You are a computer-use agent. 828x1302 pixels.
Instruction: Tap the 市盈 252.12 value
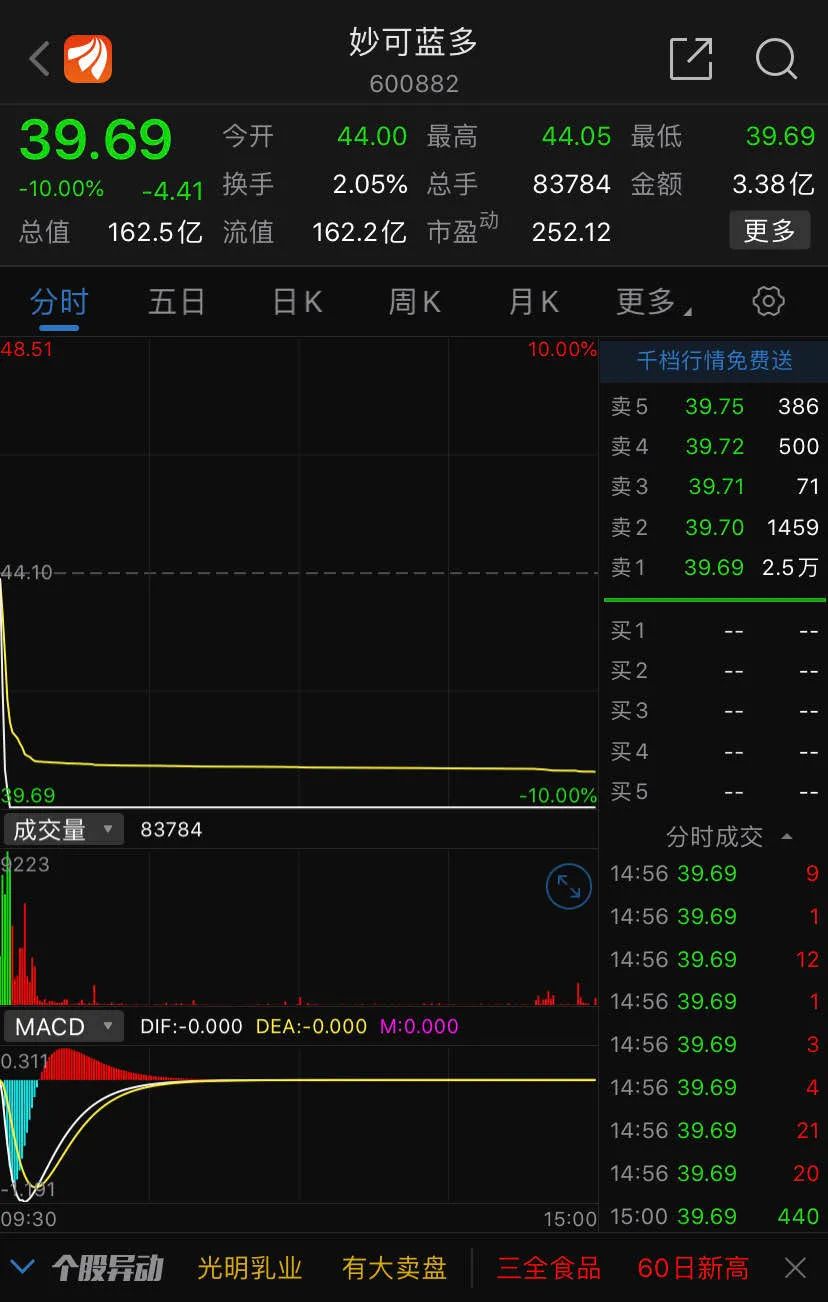click(571, 232)
